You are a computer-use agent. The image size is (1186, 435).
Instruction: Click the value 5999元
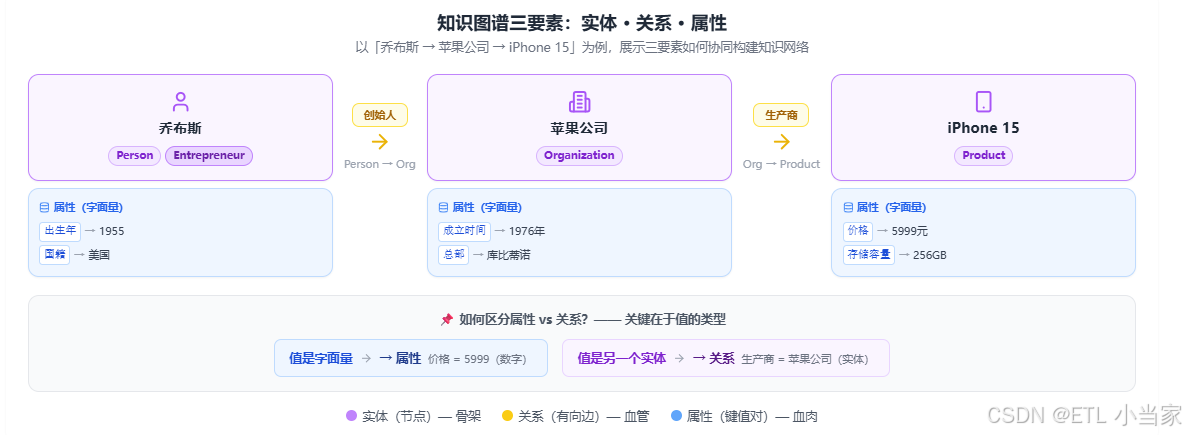910,231
